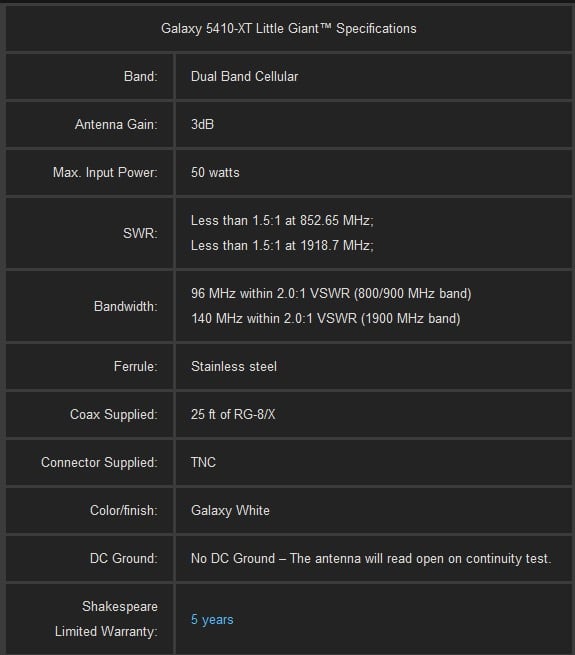This screenshot has width=575, height=655.
Task: Click the 3dB antenna gain value
Action: [202, 124]
